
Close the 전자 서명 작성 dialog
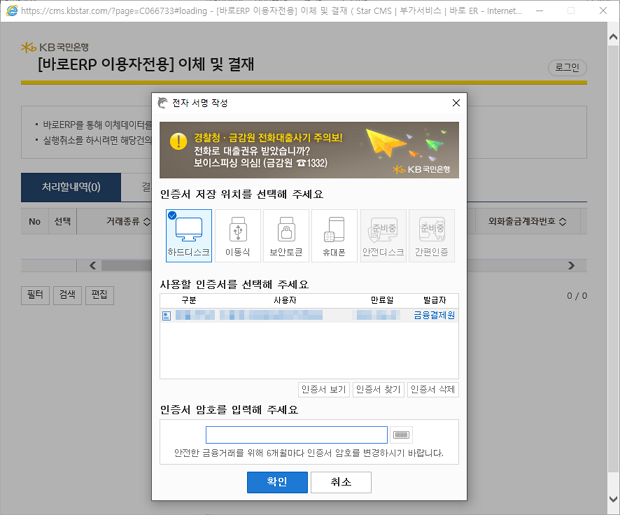(456, 103)
